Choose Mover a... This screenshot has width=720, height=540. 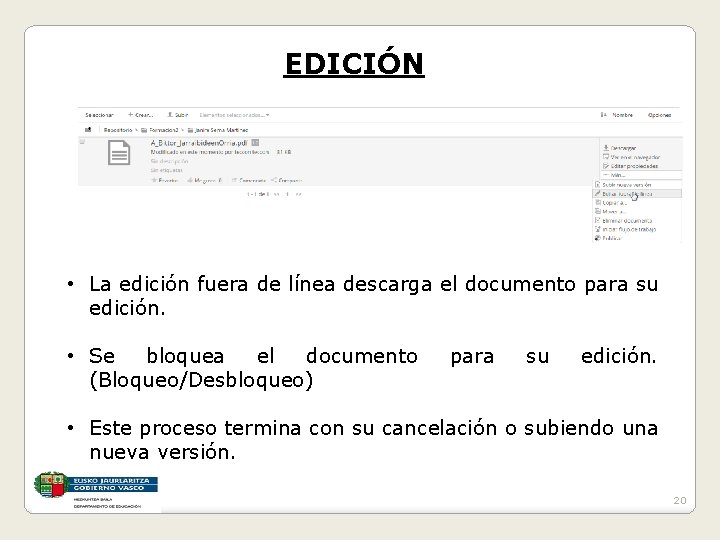(611, 212)
